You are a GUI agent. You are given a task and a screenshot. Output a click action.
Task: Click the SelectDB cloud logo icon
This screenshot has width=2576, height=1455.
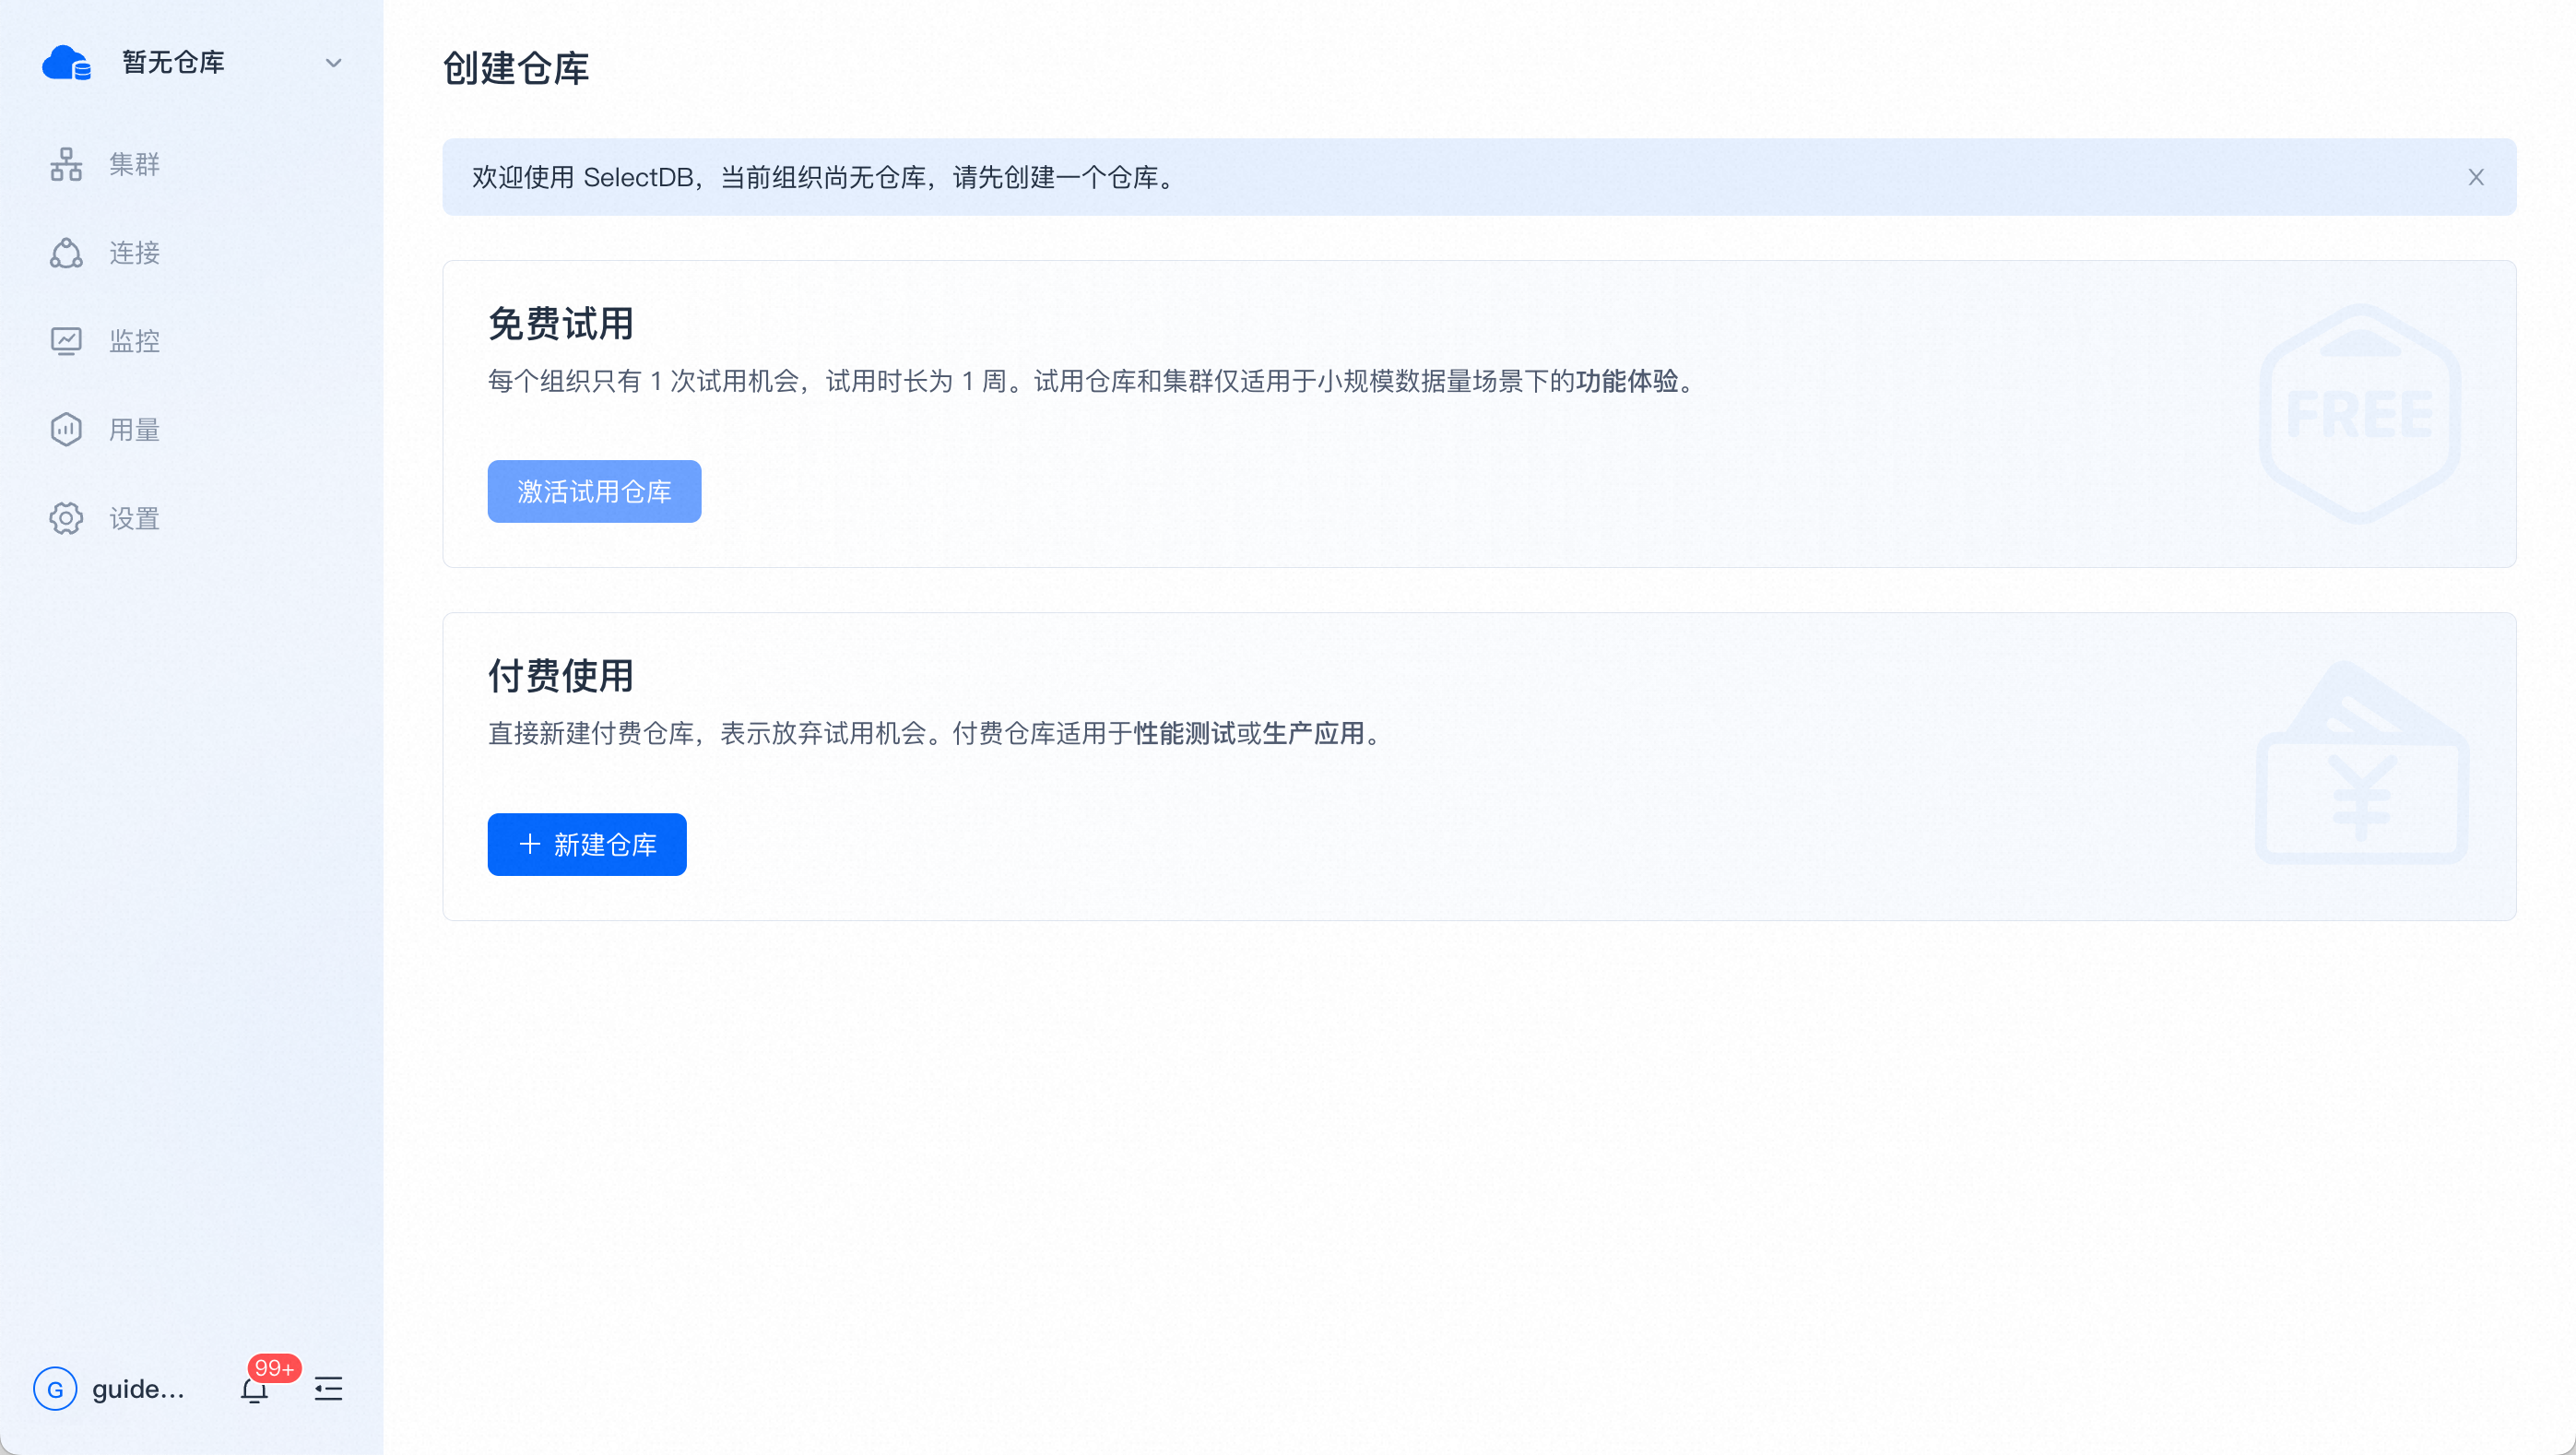pos(65,62)
